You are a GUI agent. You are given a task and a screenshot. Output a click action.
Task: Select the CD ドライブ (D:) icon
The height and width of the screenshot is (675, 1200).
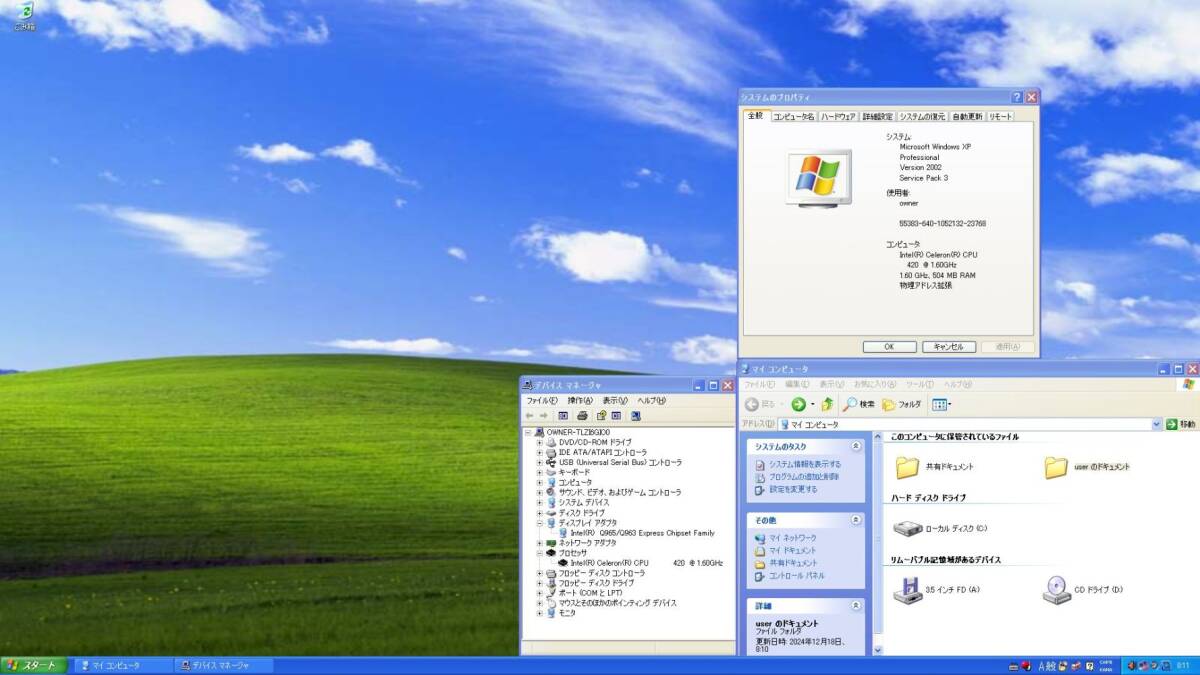pos(1056,590)
